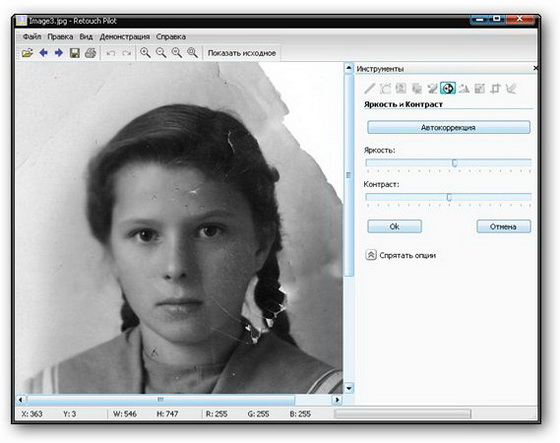The image size is (560, 443).
Task: Open the Справка menu
Action: 171,37
